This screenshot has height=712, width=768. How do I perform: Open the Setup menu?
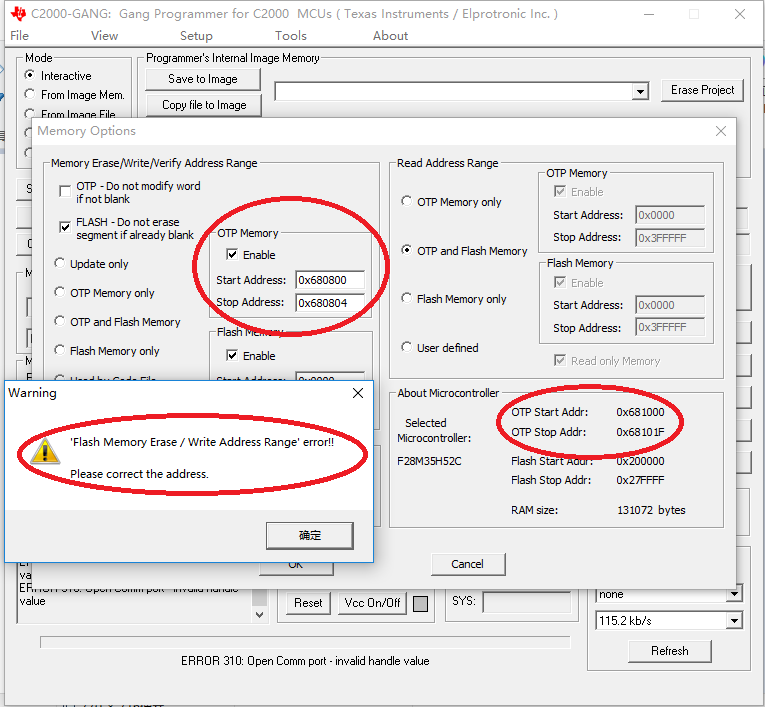(196, 36)
